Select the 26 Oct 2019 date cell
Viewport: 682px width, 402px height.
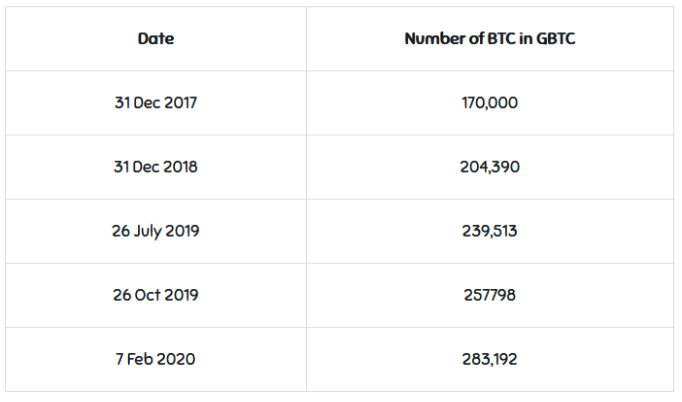[156, 295]
